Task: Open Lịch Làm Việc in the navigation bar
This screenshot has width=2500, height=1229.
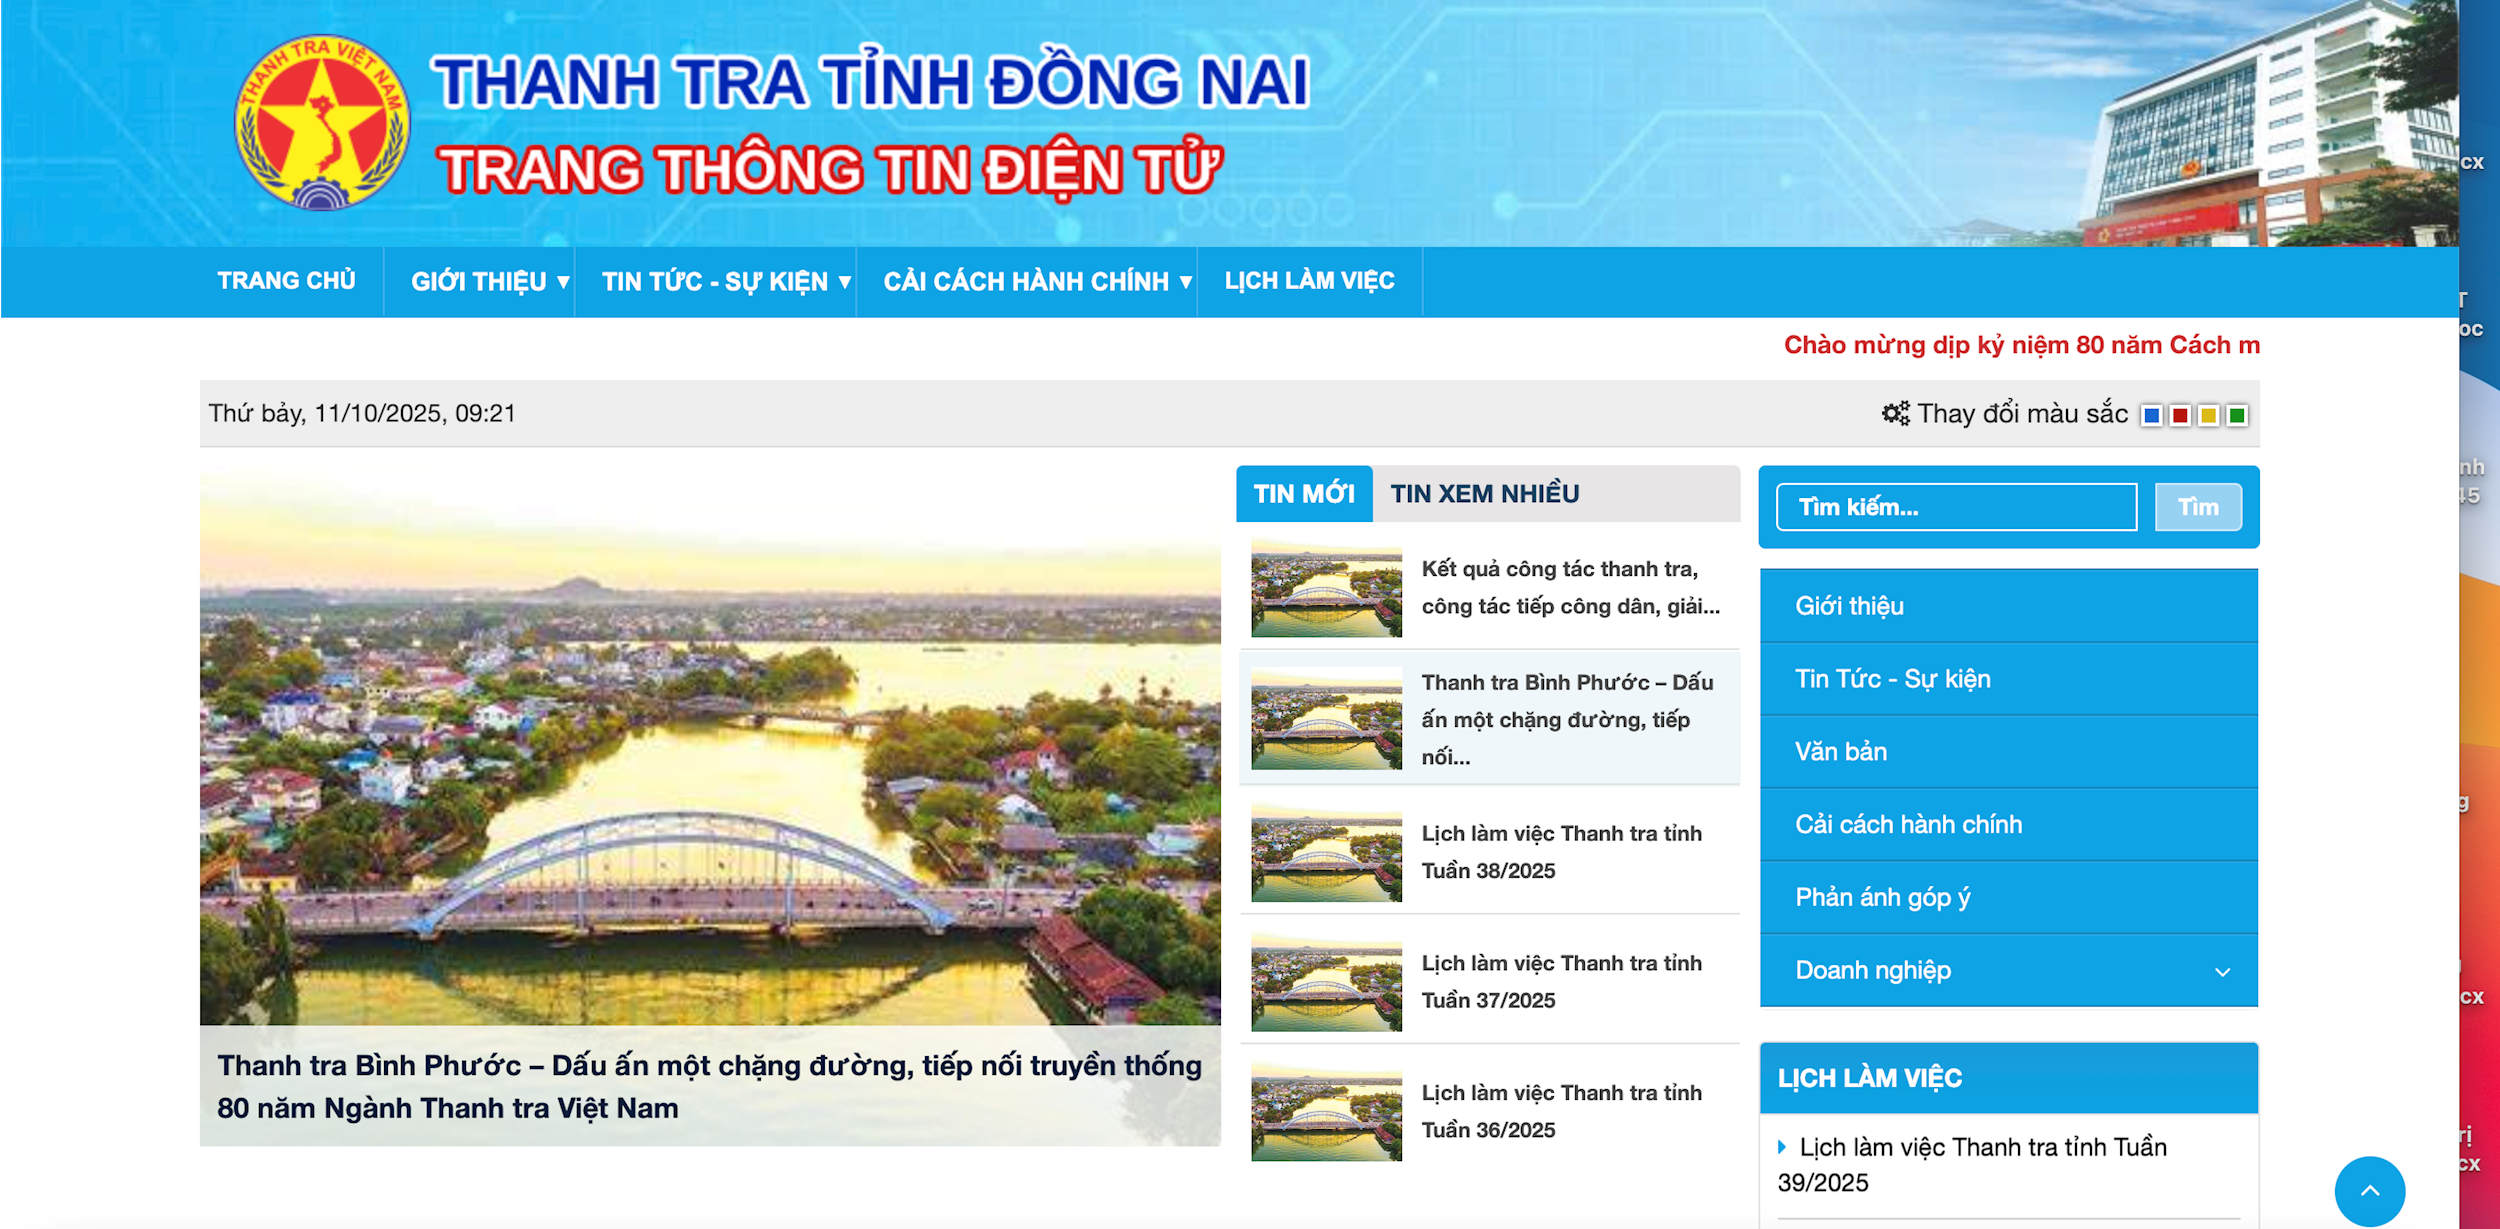Action: pyautogui.click(x=1309, y=281)
